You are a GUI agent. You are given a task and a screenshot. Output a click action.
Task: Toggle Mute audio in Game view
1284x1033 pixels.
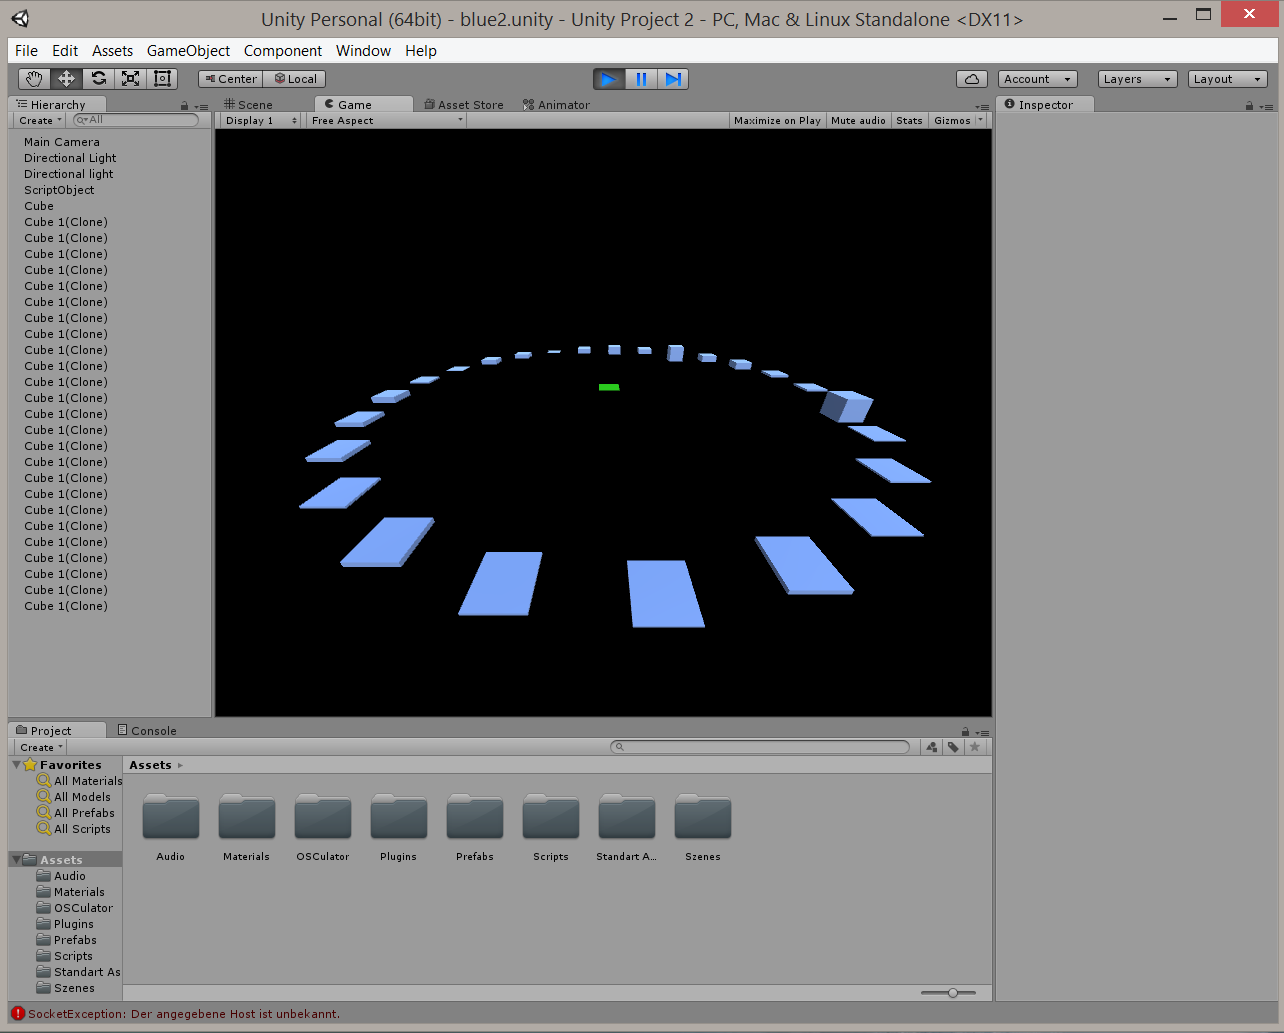(857, 120)
